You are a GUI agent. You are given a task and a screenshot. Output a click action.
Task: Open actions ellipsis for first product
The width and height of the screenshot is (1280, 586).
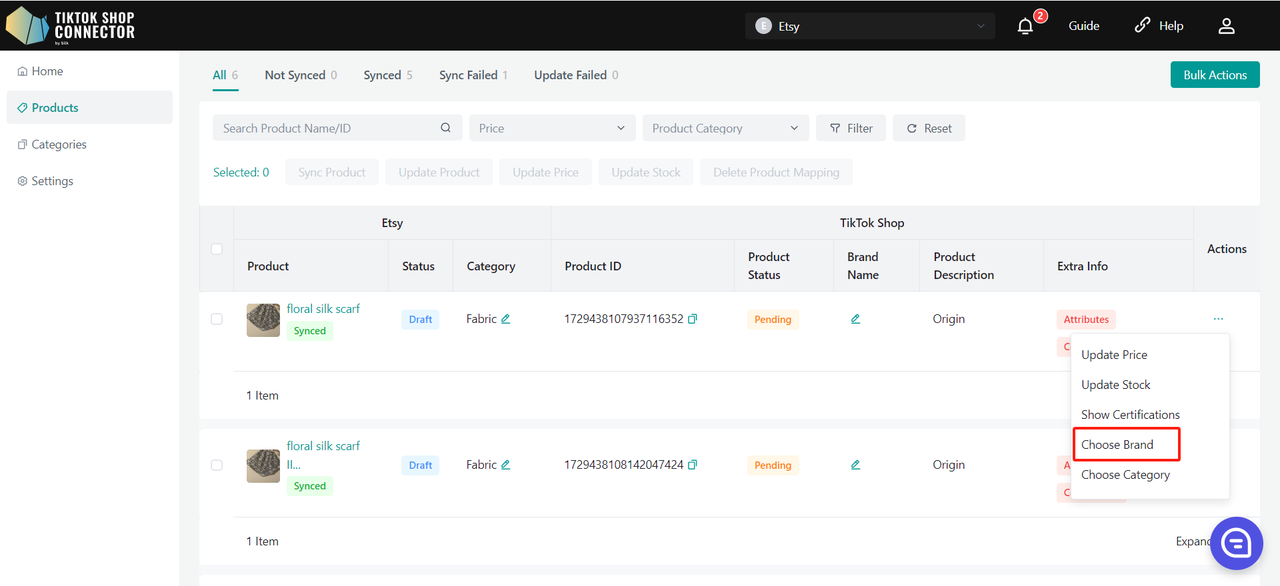pos(1218,319)
